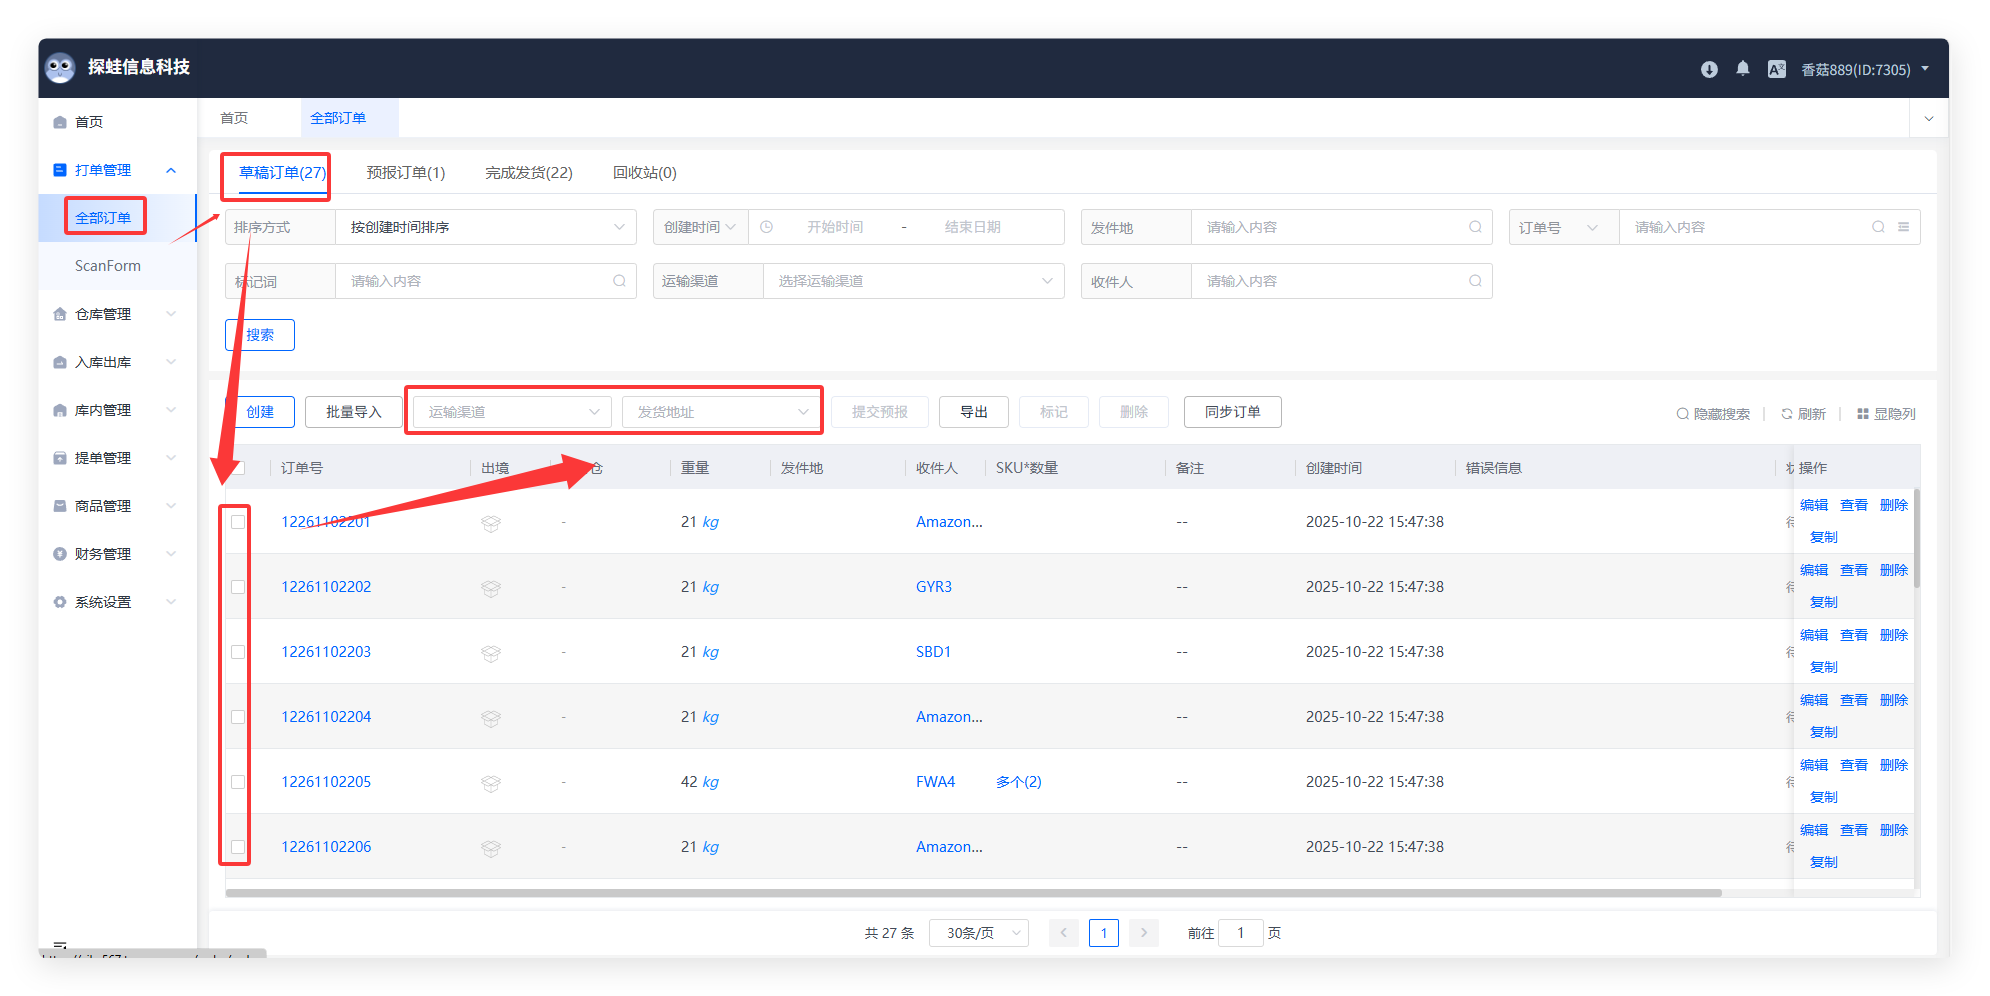Click the 批量导入 button
The height and width of the screenshot is (996, 1990).
click(x=353, y=412)
